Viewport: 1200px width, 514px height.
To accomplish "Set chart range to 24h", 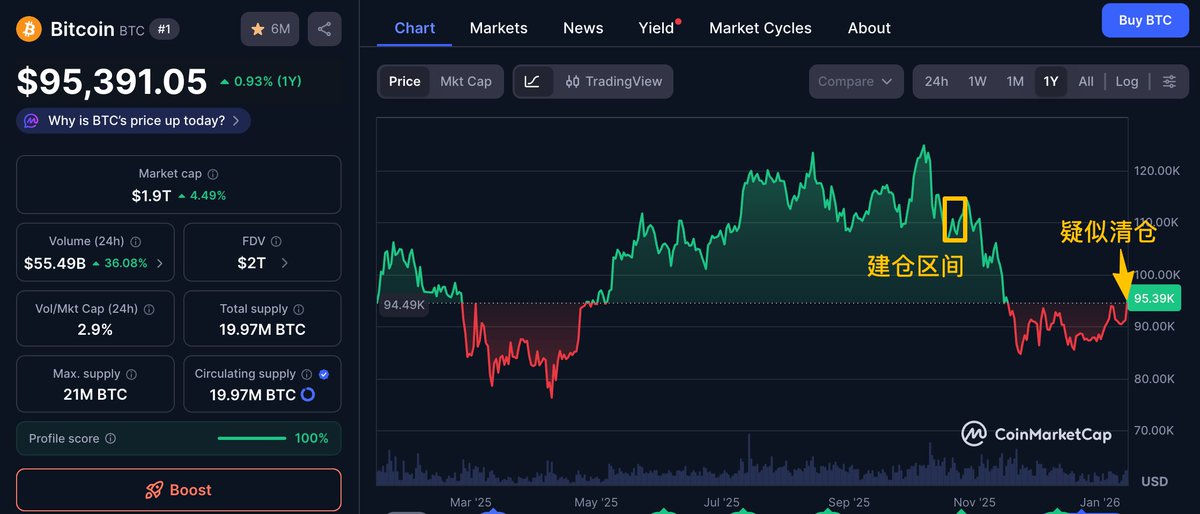I will click(x=936, y=81).
